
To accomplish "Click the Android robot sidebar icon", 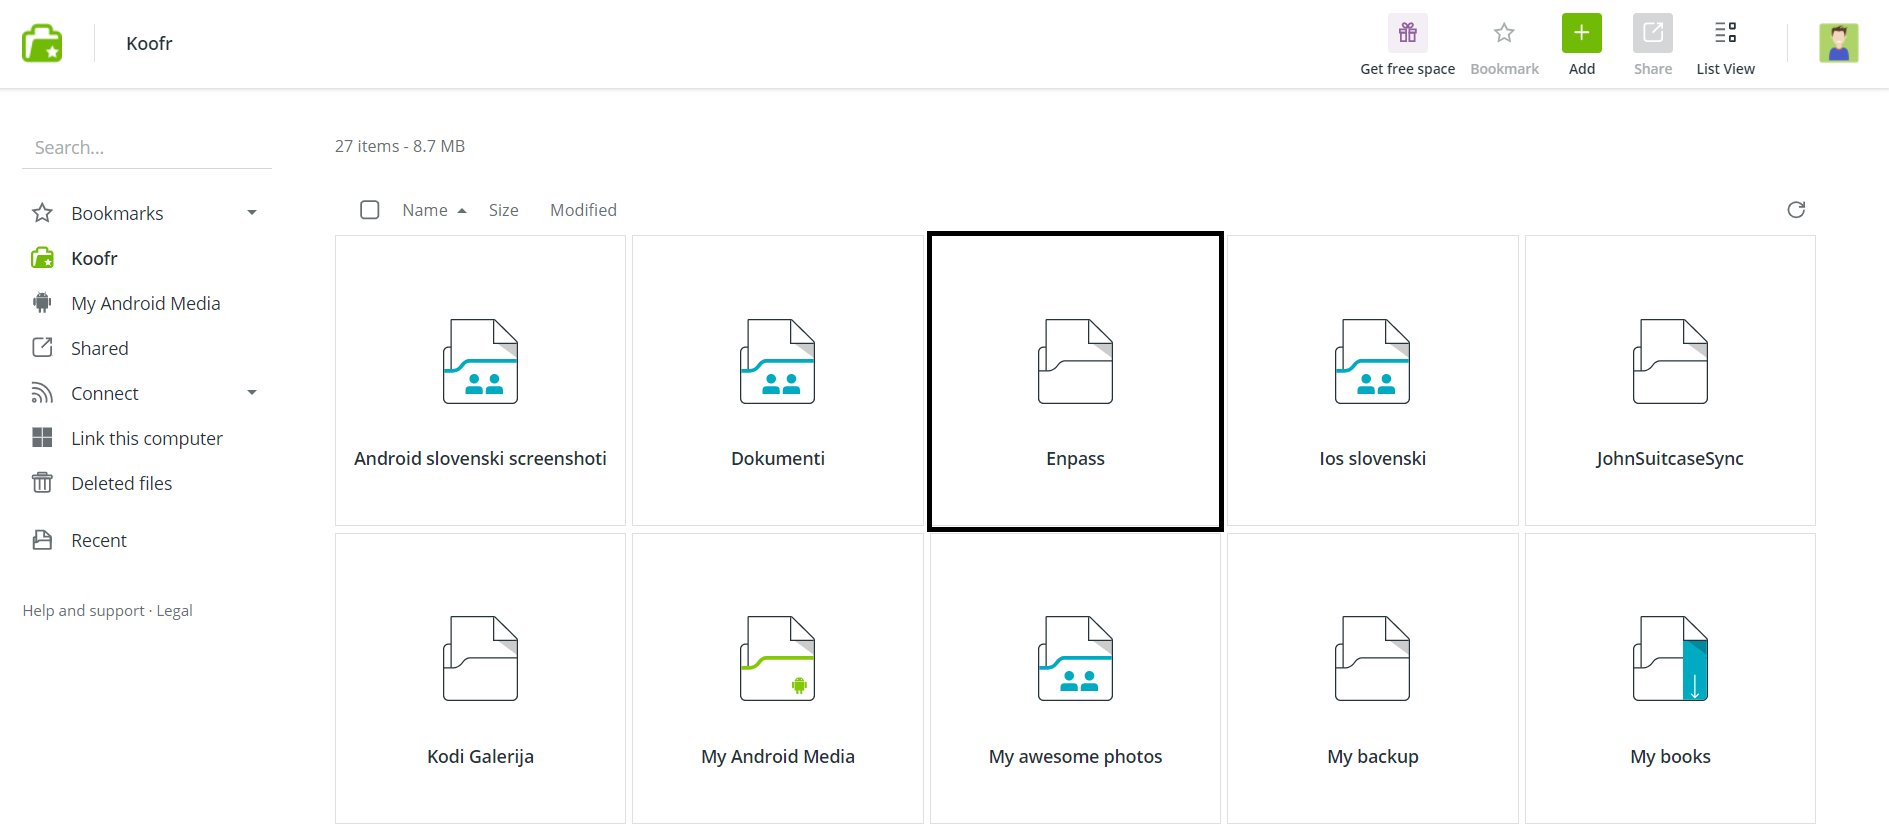I will tap(42, 302).
